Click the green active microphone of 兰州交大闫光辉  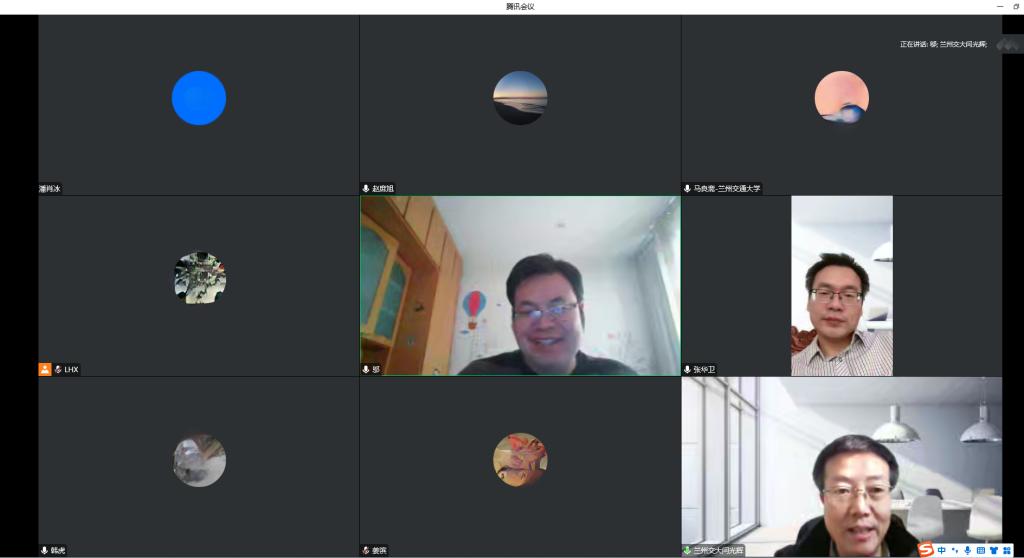click(687, 550)
